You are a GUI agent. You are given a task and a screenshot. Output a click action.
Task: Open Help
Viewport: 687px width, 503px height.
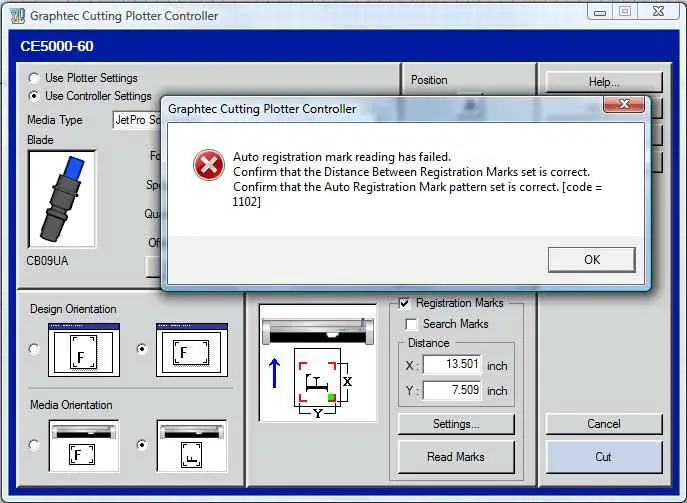pyautogui.click(x=604, y=82)
